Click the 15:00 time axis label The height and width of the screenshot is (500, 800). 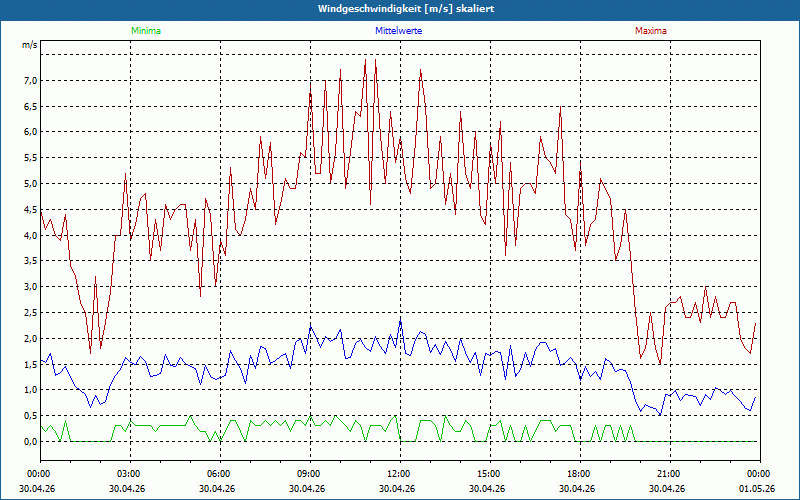coord(490,474)
